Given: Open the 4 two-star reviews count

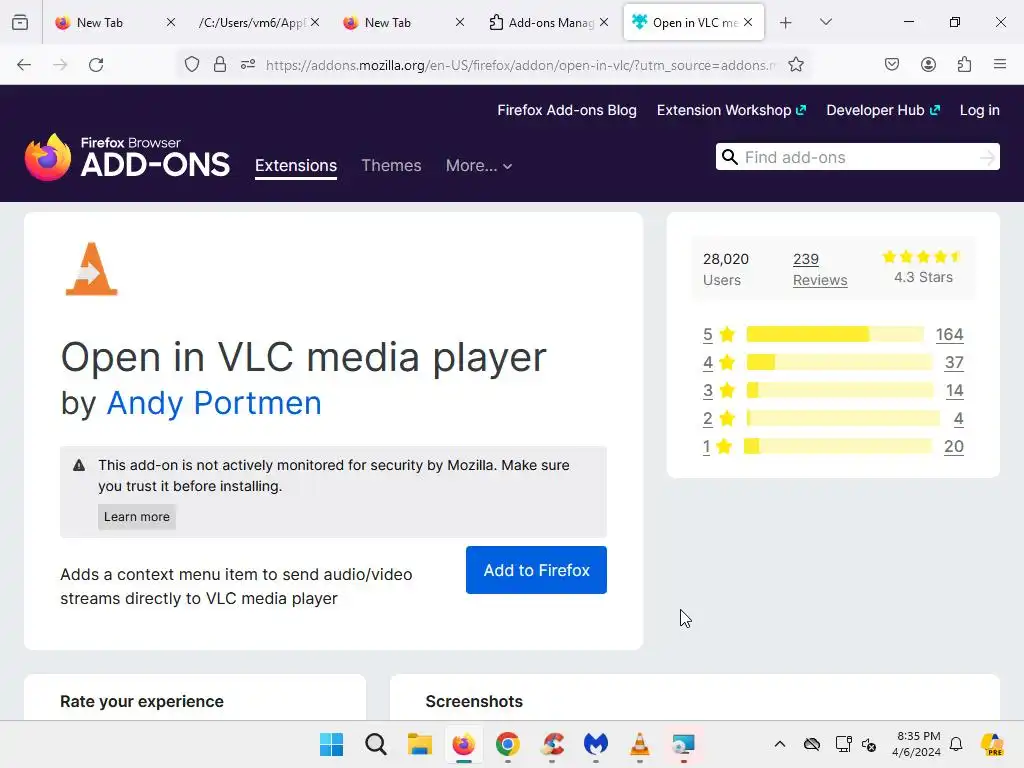Looking at the screenshot, I should 958,419.
